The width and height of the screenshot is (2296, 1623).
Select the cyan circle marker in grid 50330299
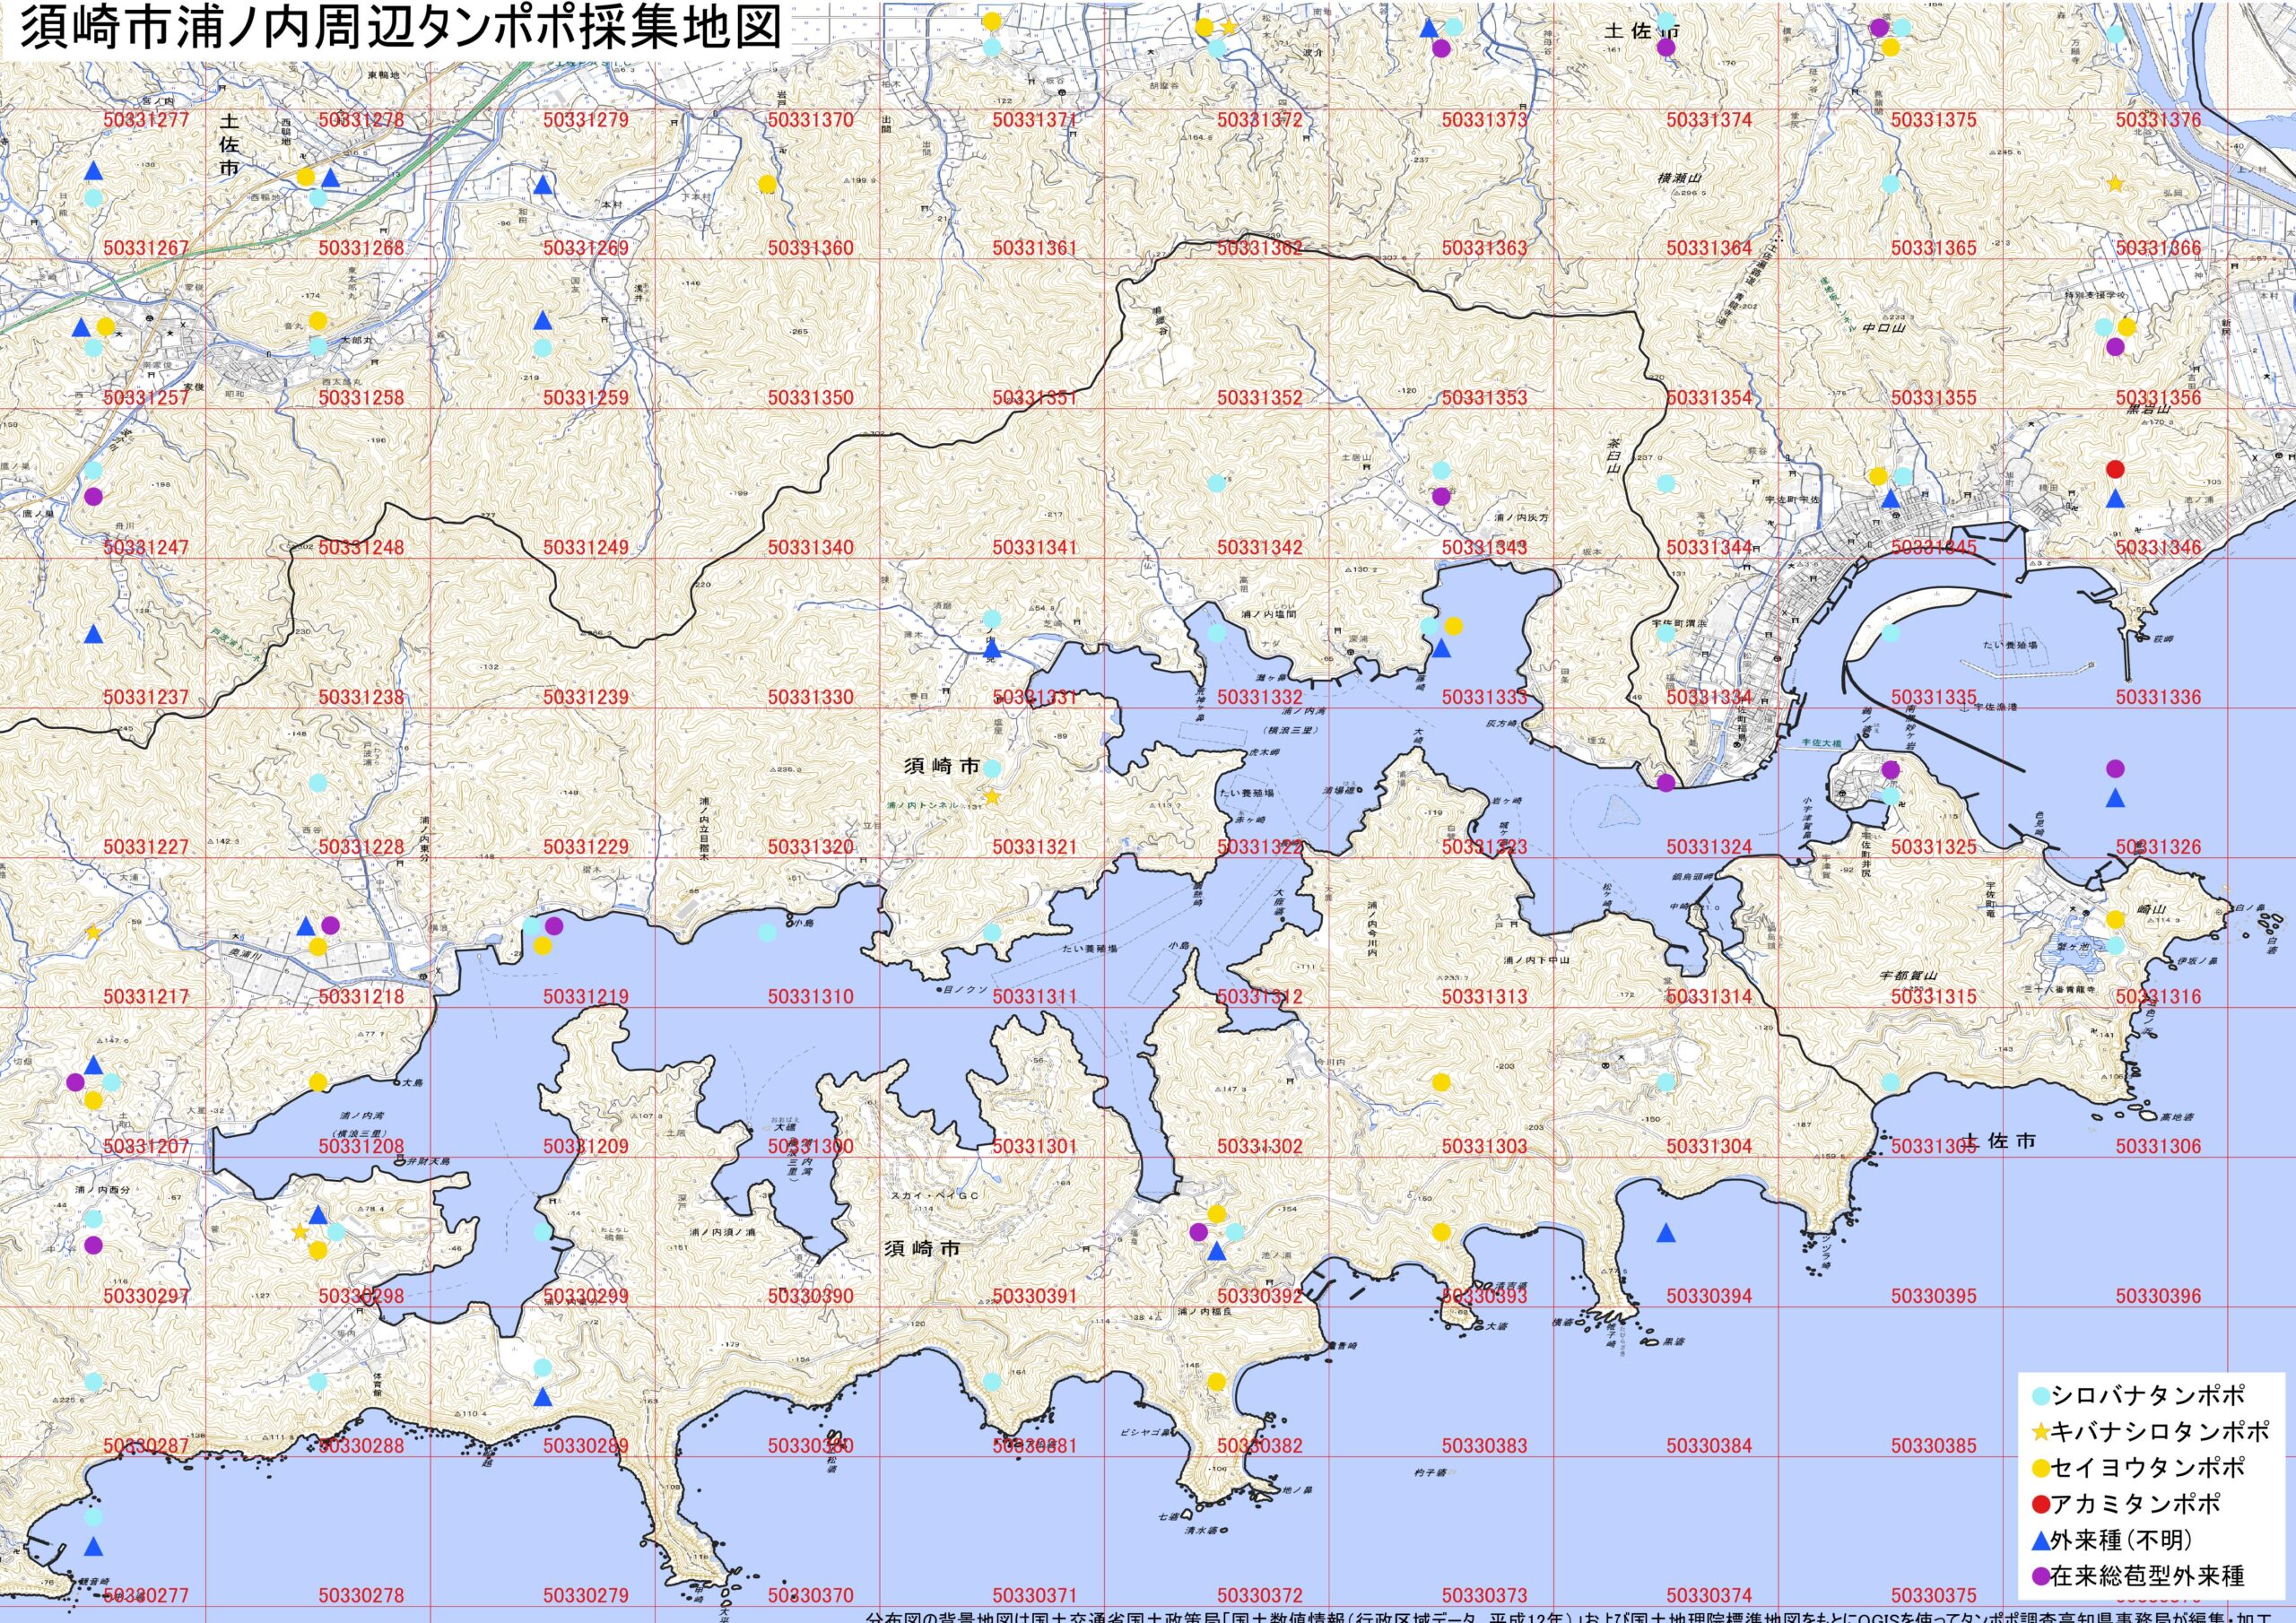coord(542,1232)
